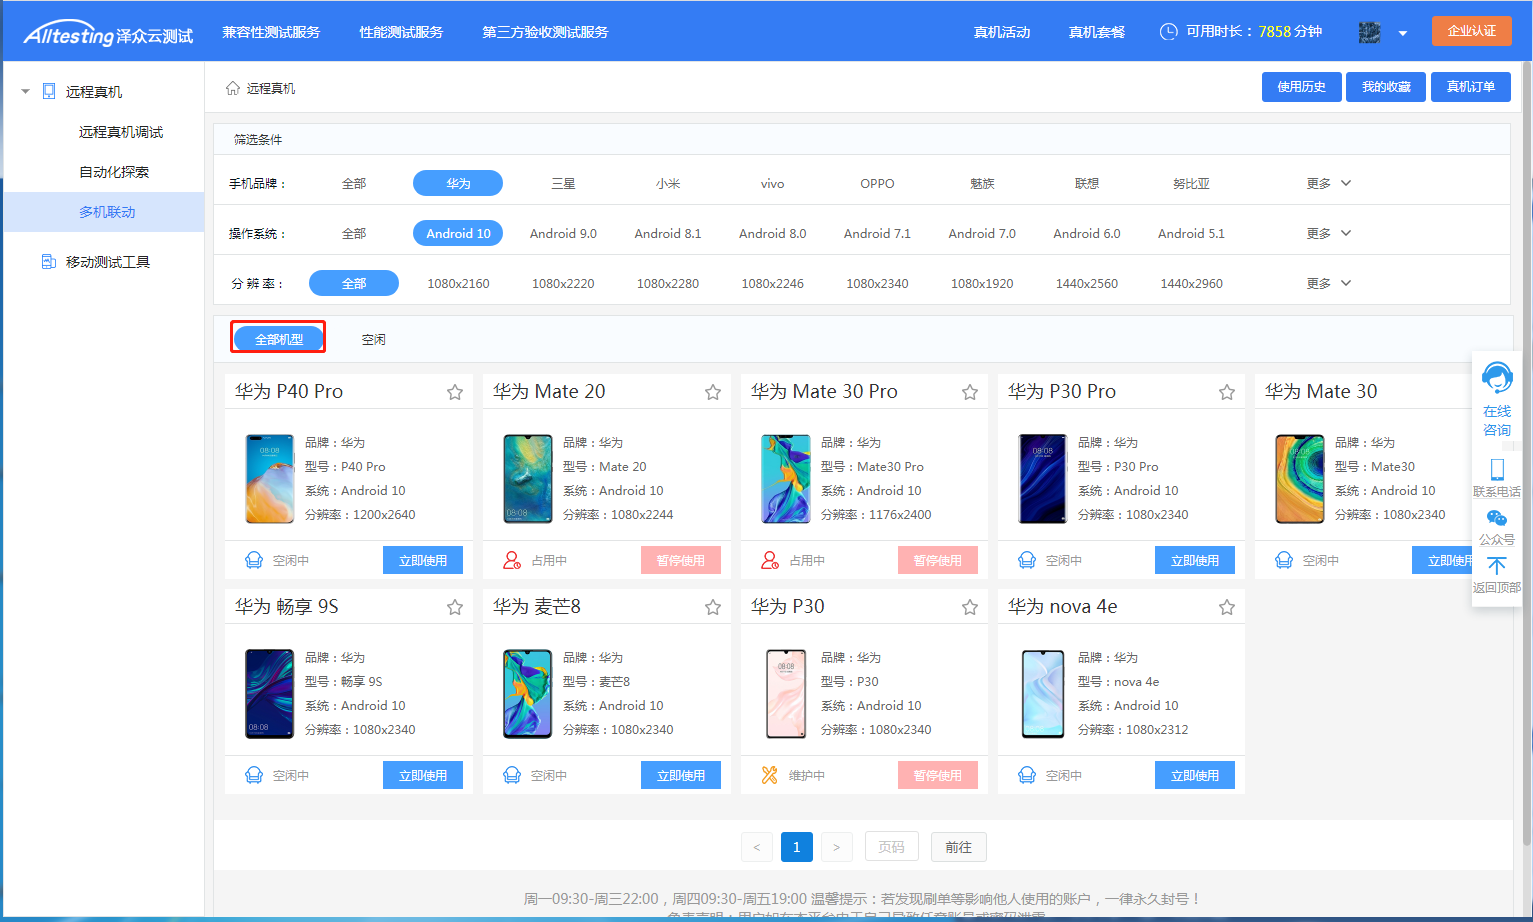Click the 维护中 wrench icon on P30

769,775
